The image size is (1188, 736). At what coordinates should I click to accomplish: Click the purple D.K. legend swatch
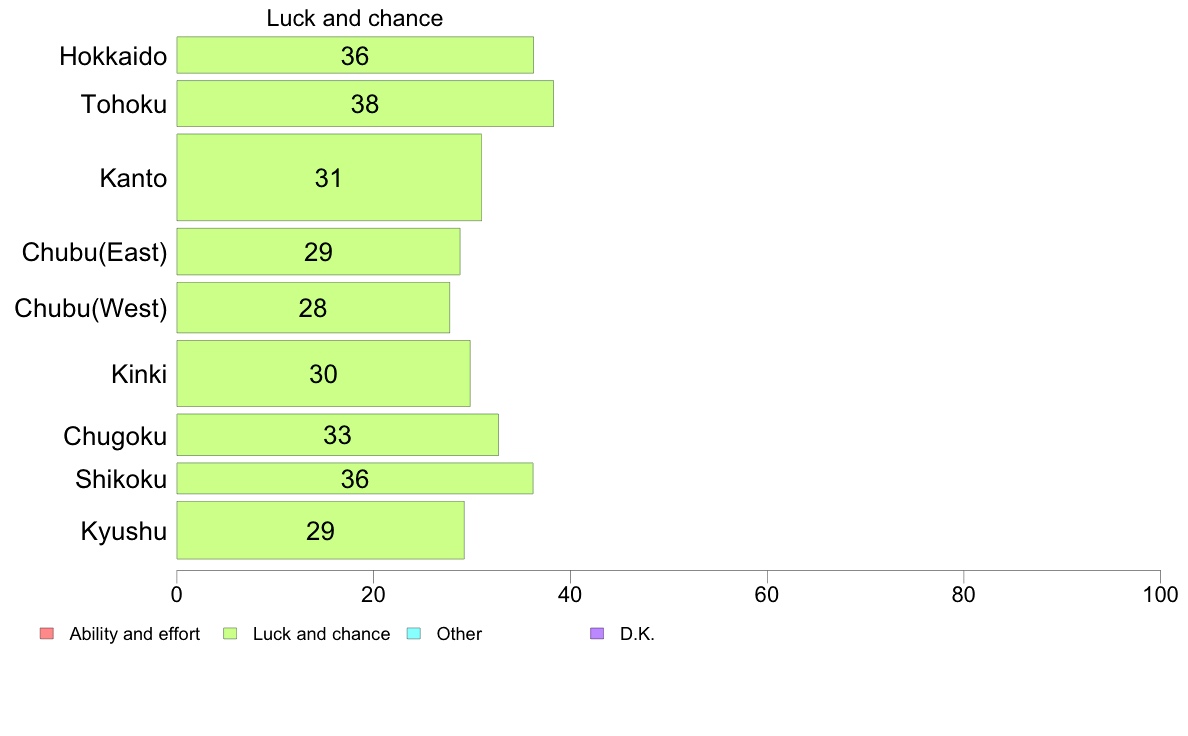coord(597,634)
